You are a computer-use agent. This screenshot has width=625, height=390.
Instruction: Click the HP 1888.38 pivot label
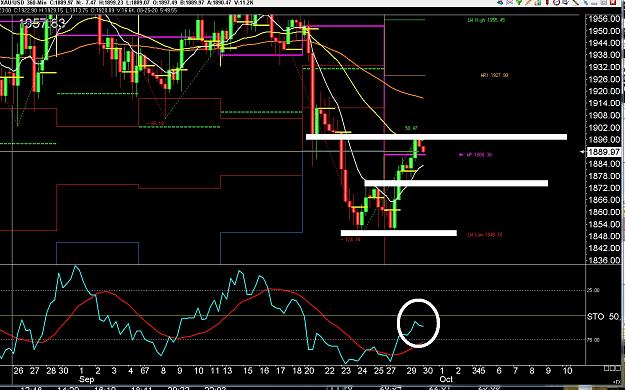(479, 154)
